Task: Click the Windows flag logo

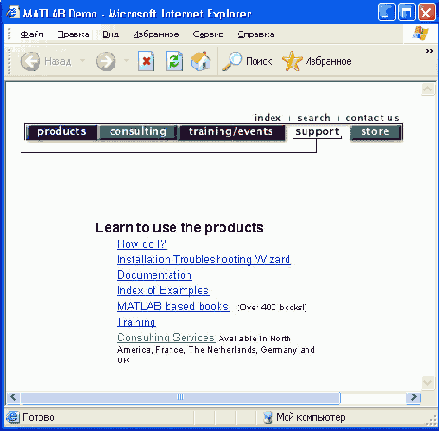Action: (x=420, y=34)
